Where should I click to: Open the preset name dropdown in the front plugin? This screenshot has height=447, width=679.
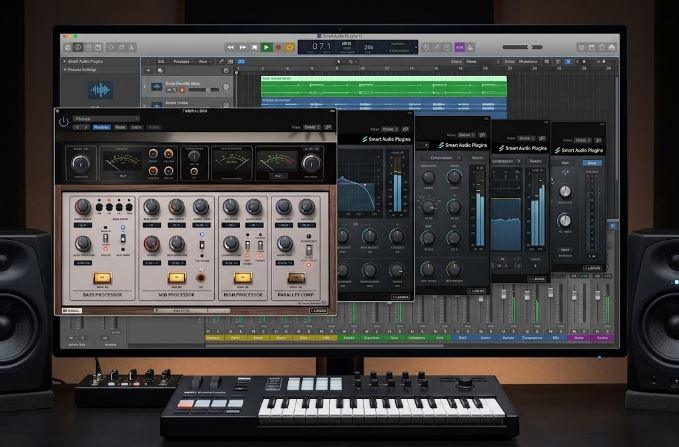click(x=107, y=118)
